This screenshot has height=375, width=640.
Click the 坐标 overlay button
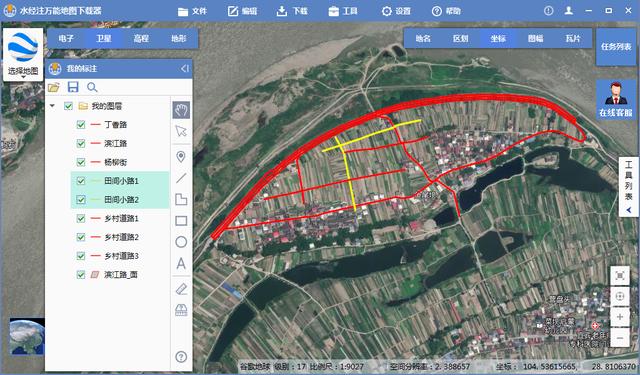498,38
